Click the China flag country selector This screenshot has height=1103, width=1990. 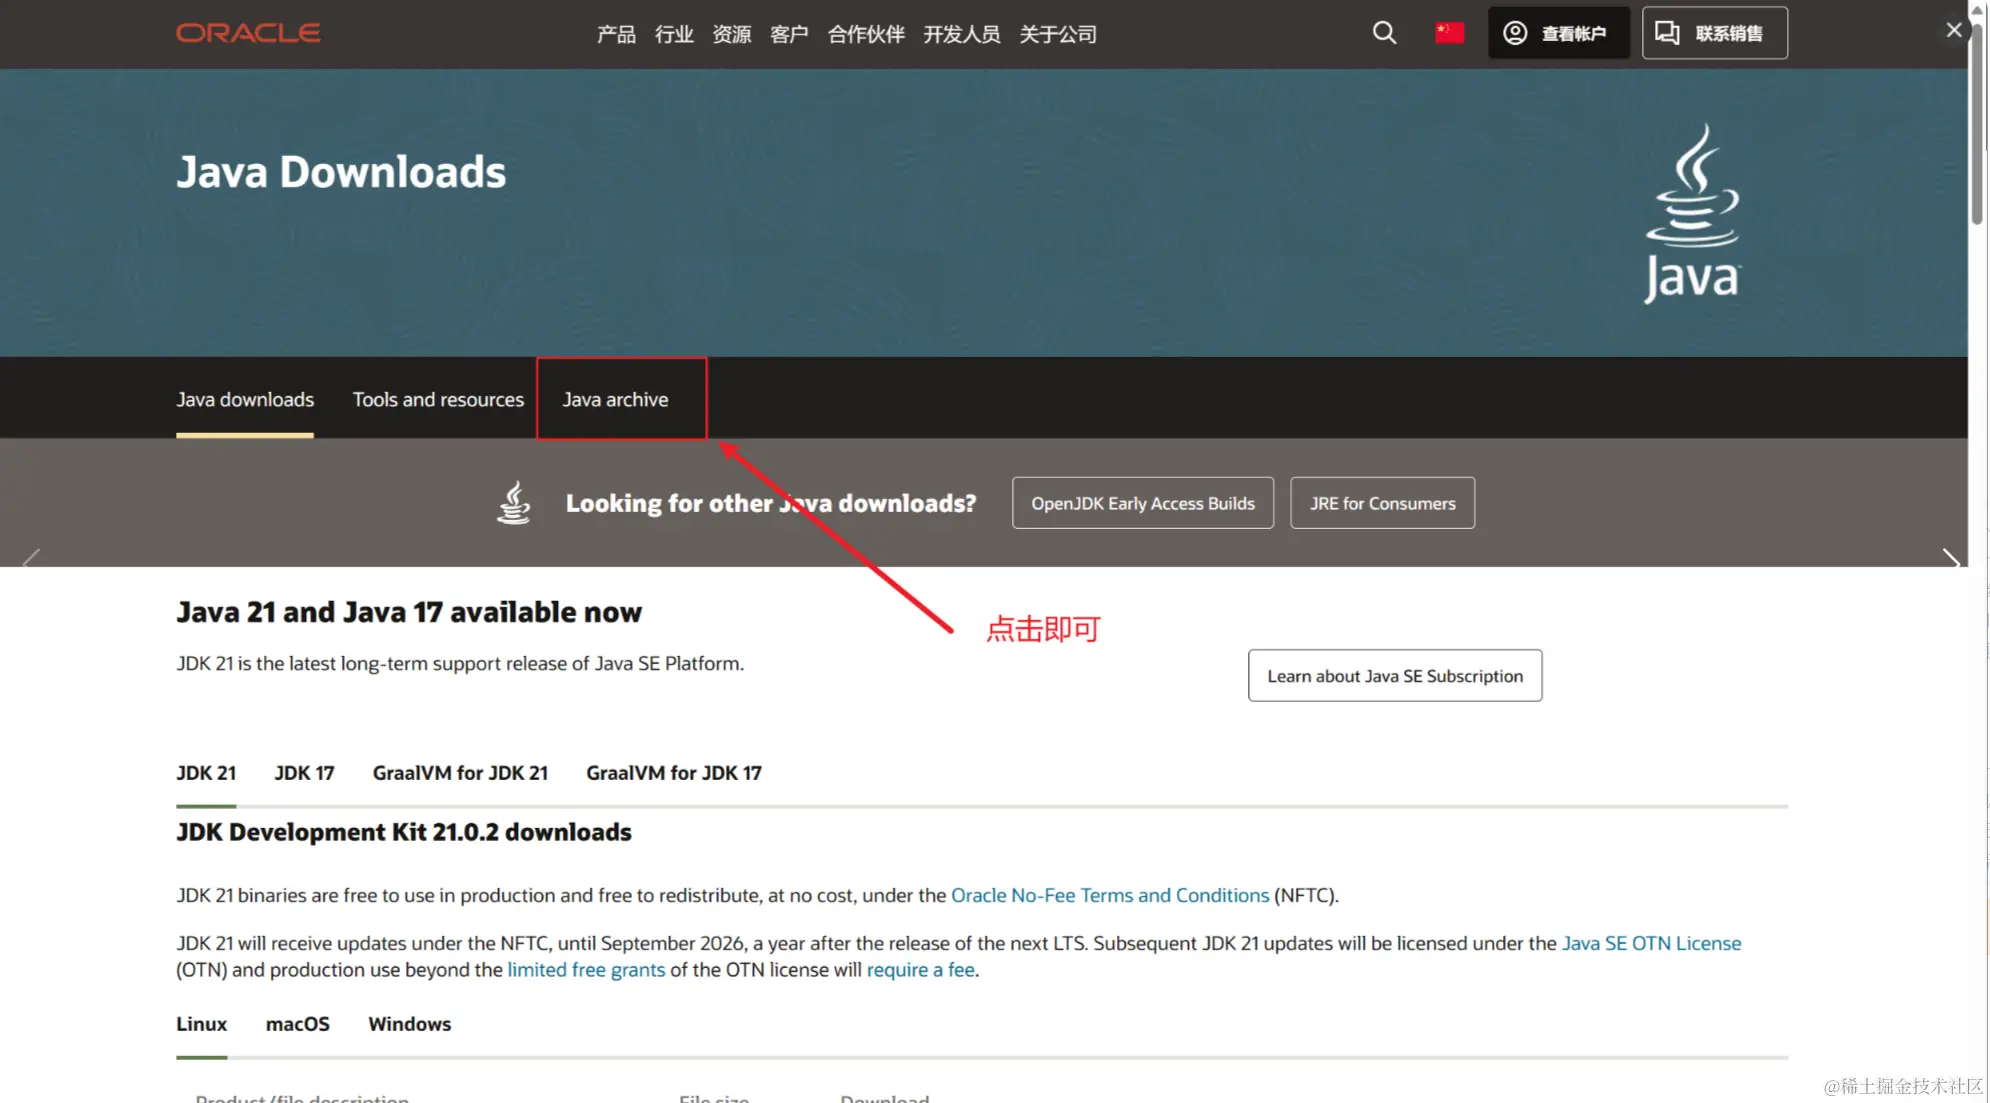[x=1449, y=33]
